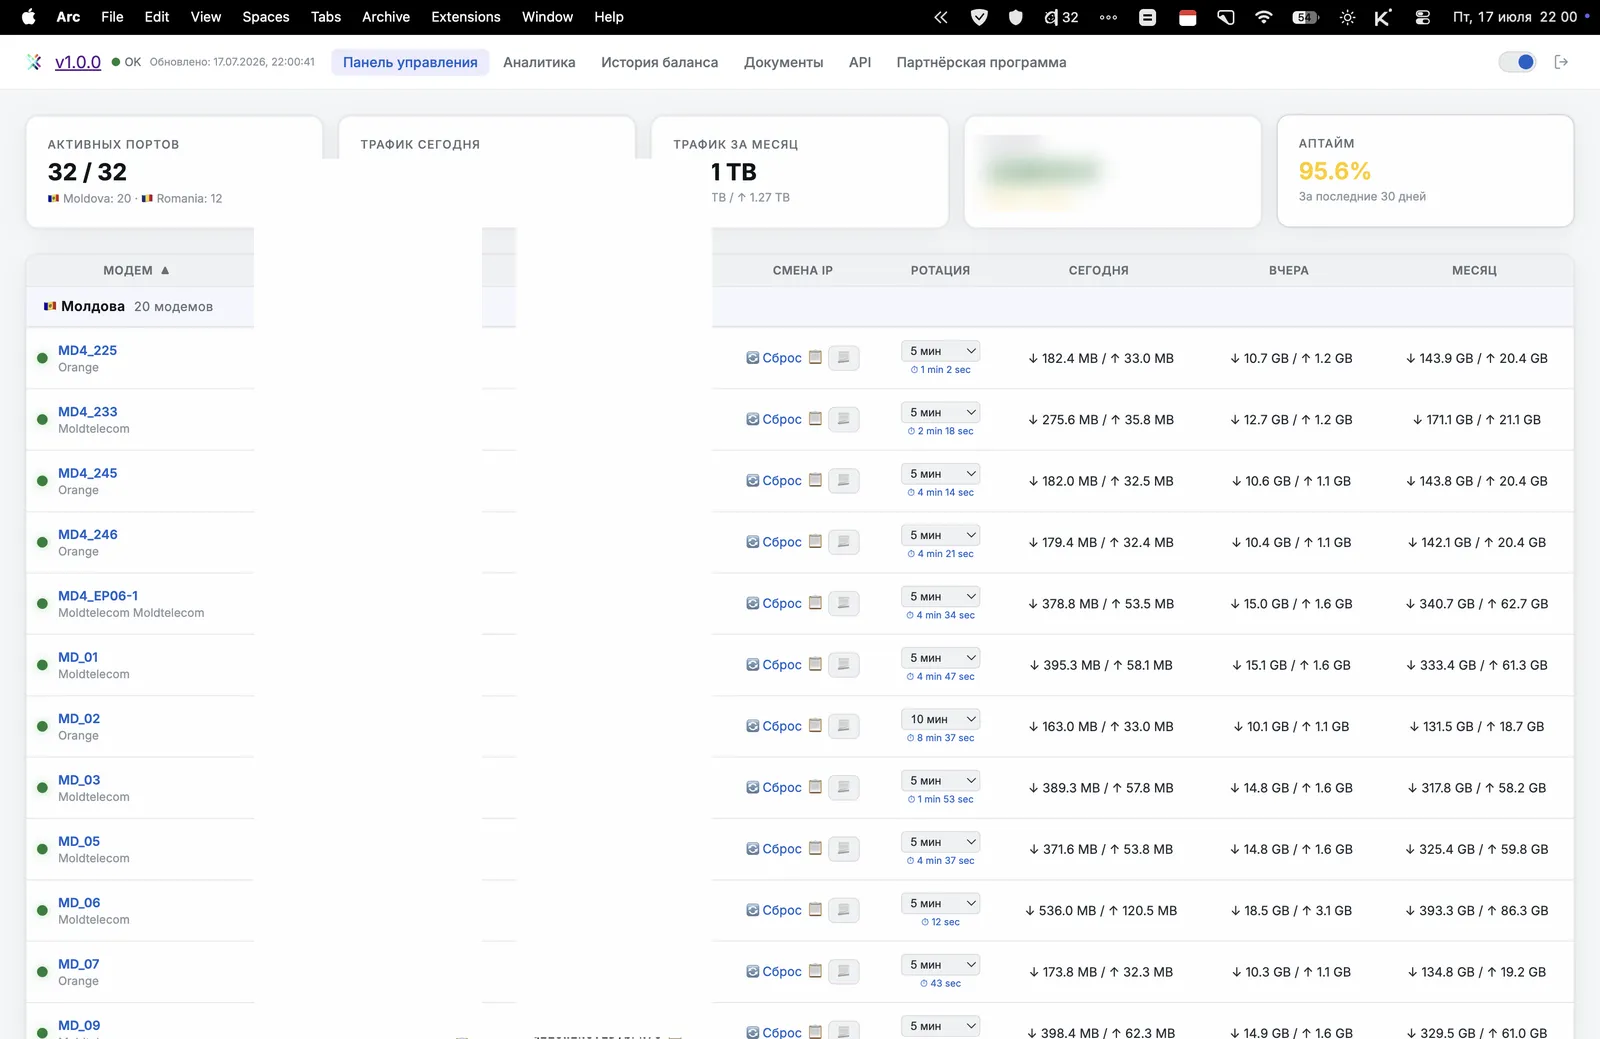Open rotation dropdown for MD4_233
This screenshot has height=1039, width=1600.
click(940, 412)
